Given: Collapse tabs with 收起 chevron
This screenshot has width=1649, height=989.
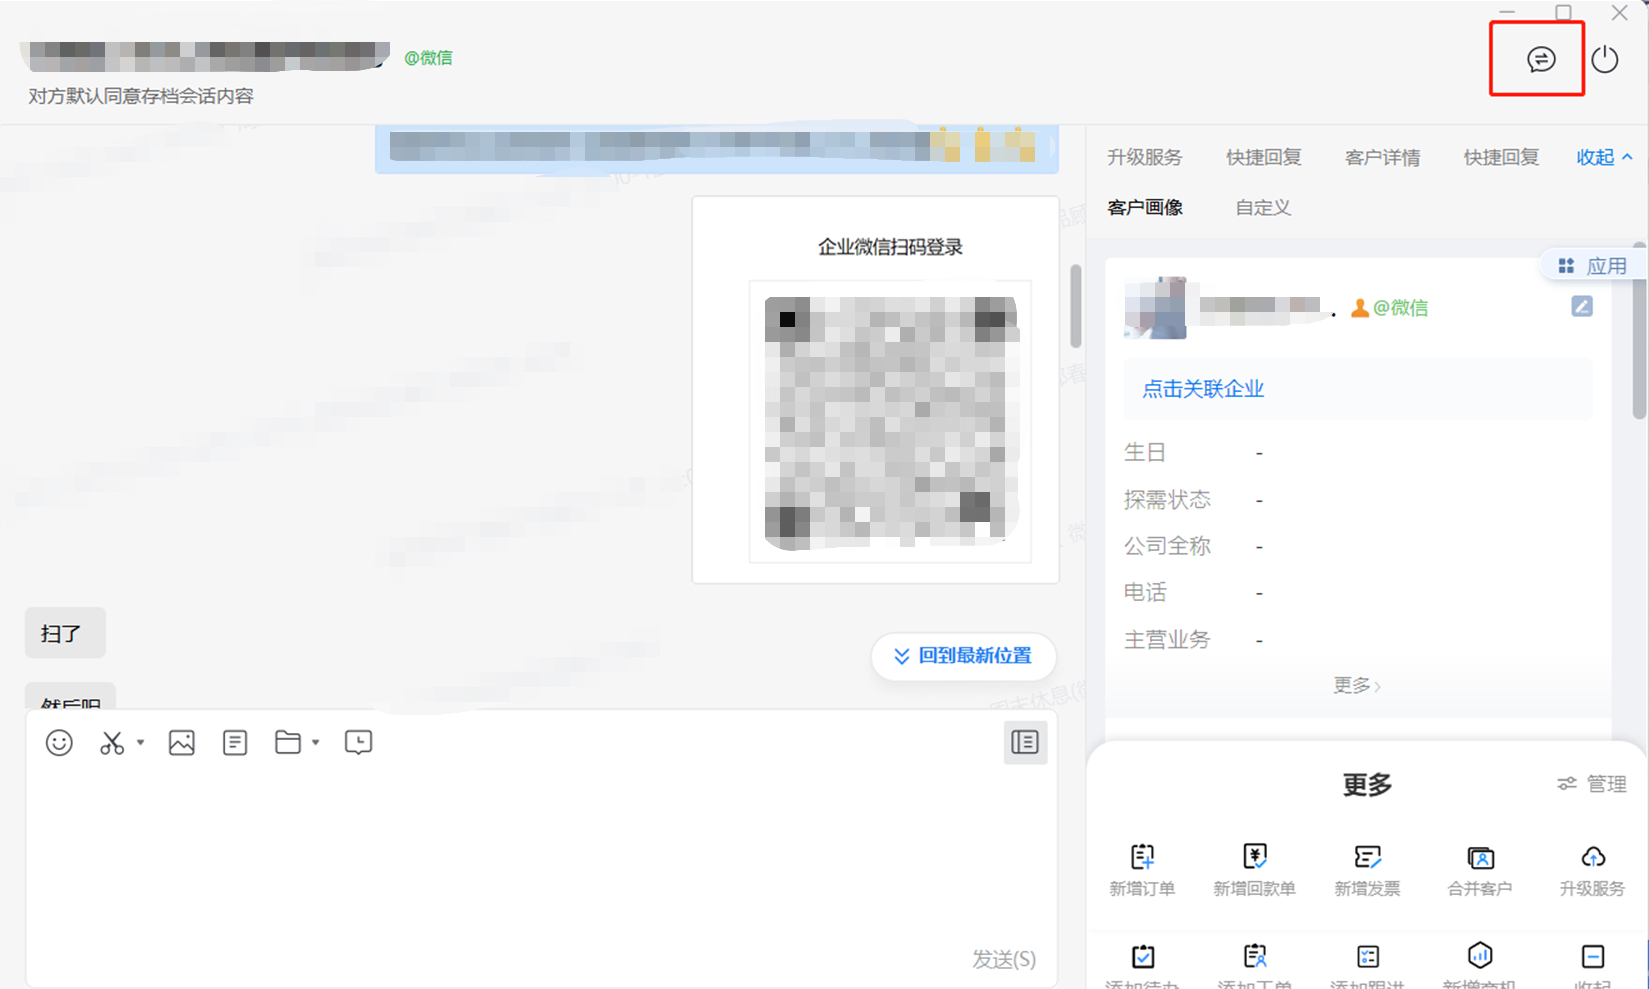Looking at the screenshot, I should (x=1604, y=157).
